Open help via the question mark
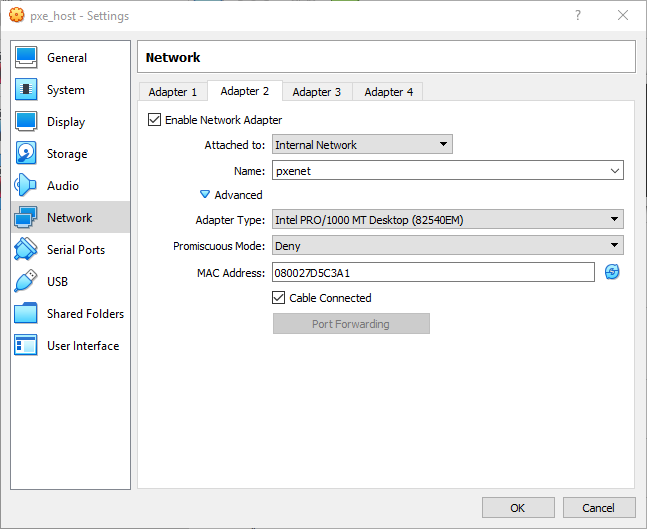Image resolution: width=647 pixels, height=529 pixels. click(x=578, y=15)
